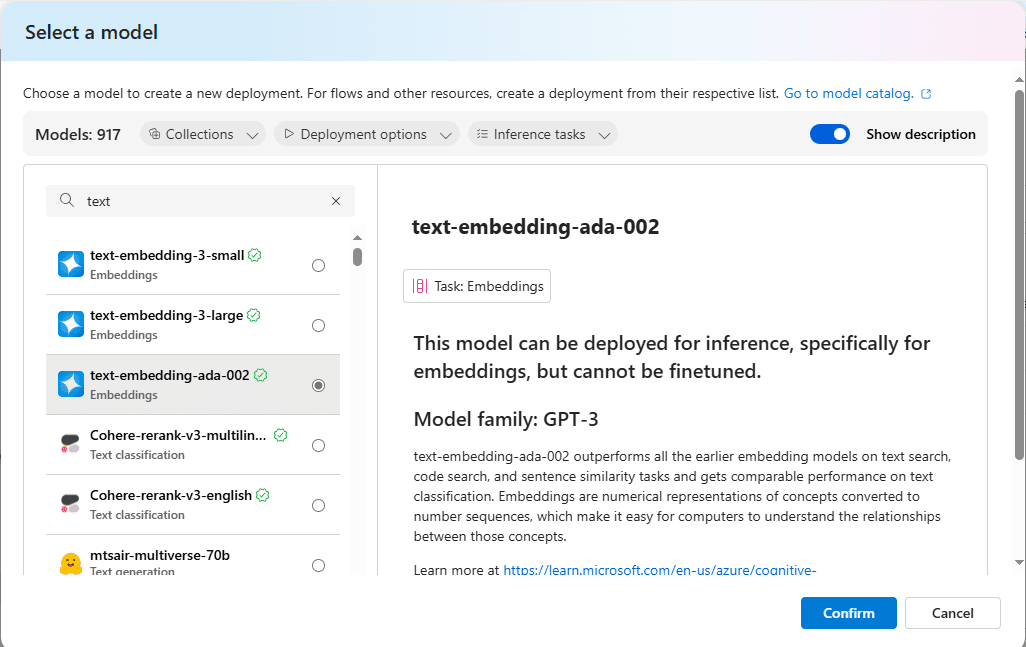Image resolution: width=1026 pixels, height=647 pixels.
Task: Click the Cohere-rerank-v3-multilingual model icon
Action: (x=70, y=444)
